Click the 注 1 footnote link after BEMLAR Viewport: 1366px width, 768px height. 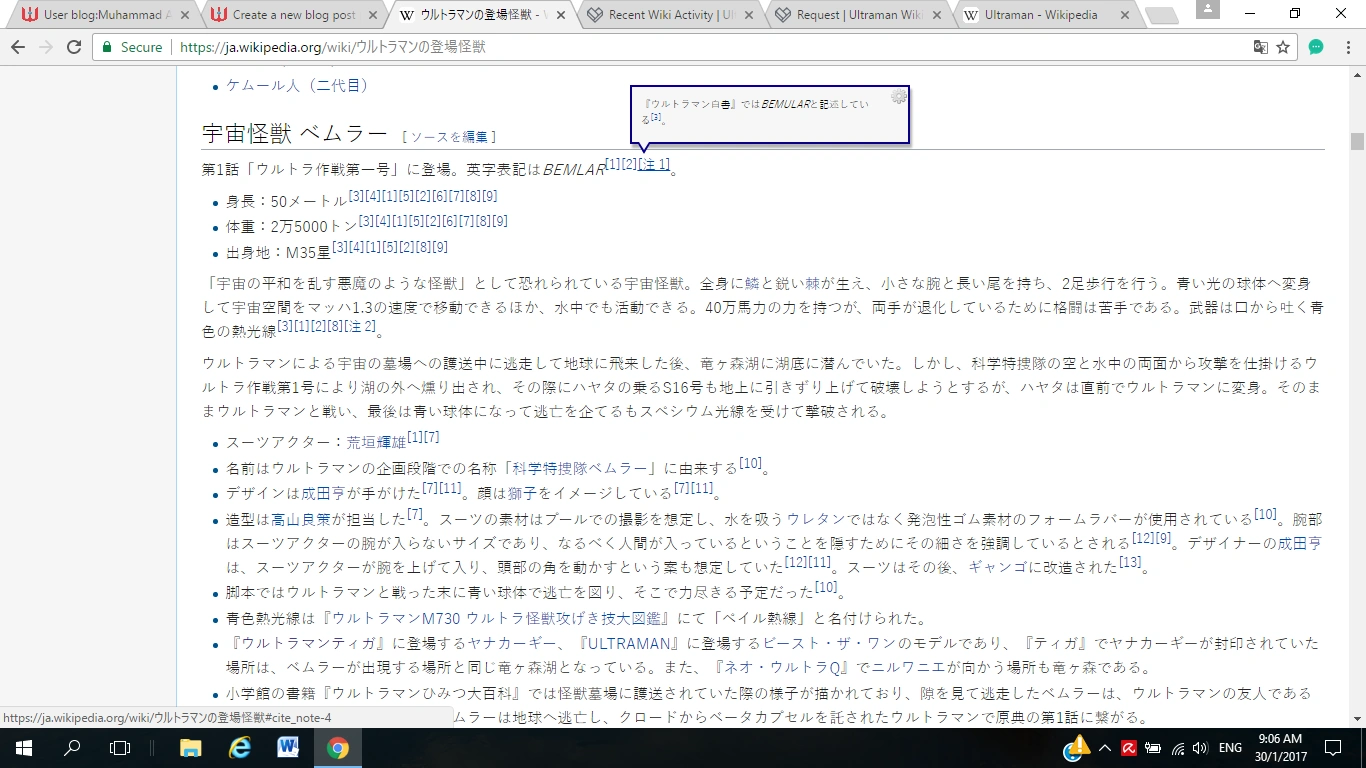coord(654,164)
